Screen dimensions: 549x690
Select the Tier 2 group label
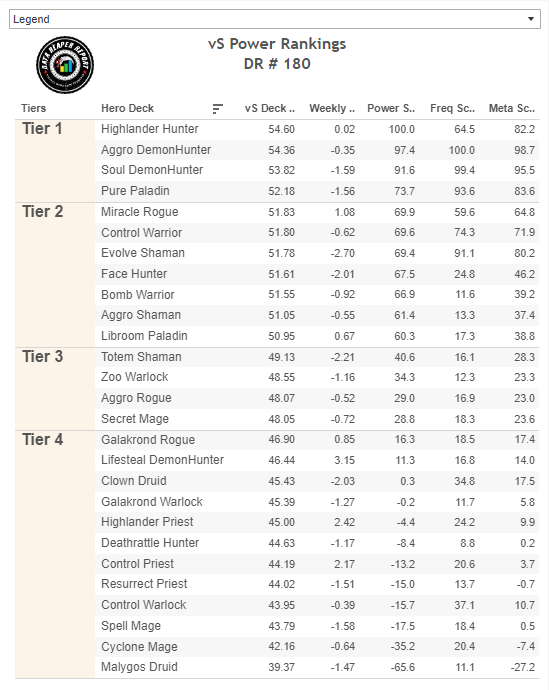coord(43,212)
